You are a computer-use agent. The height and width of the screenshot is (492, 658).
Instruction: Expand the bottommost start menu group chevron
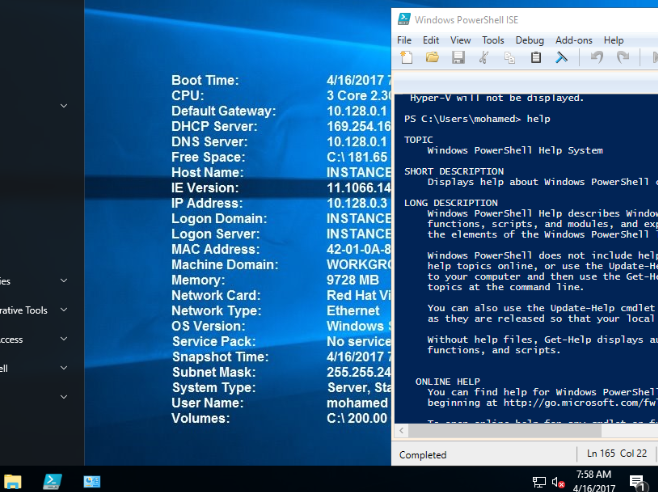tap(64, 397)
